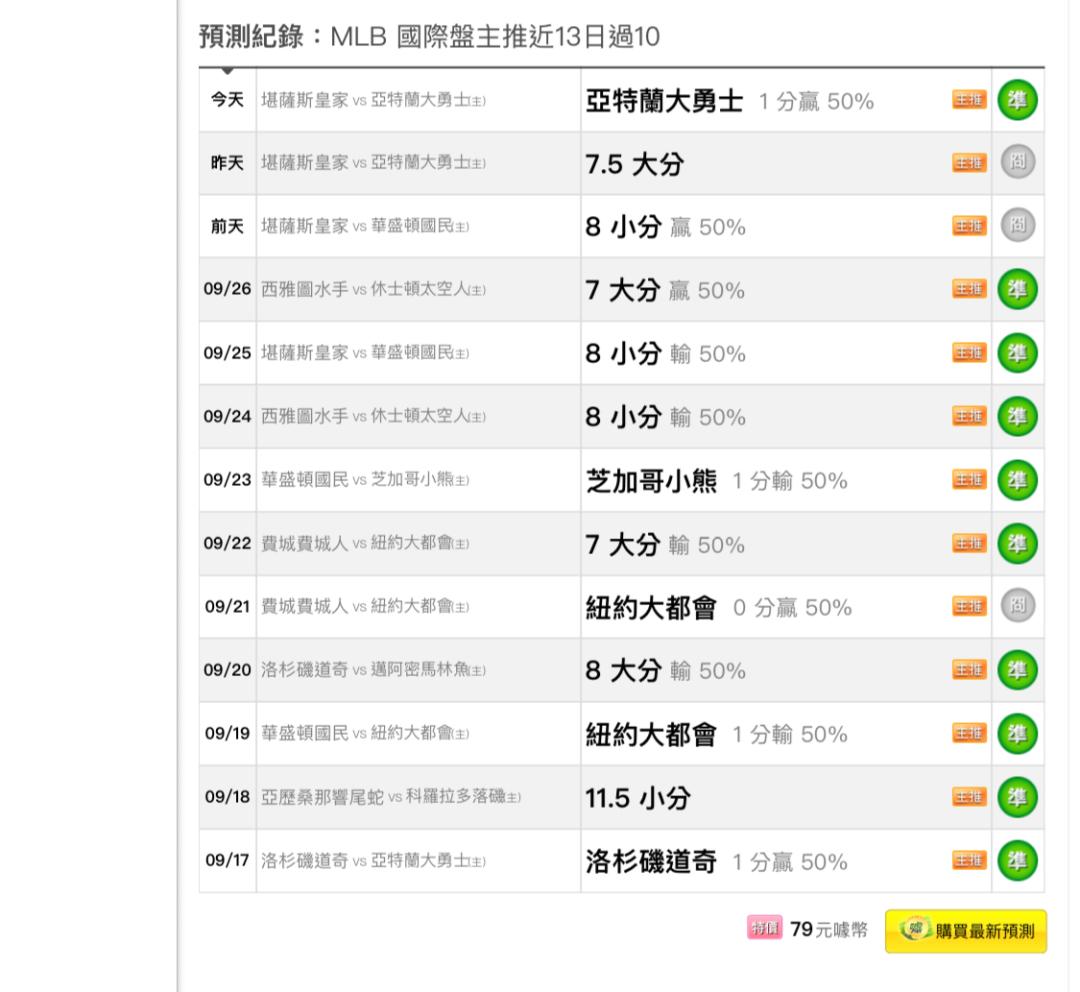Click the matchup 亞歷桑那響尾蛇 vs 科羅拉多落磯

pos(391,797)
